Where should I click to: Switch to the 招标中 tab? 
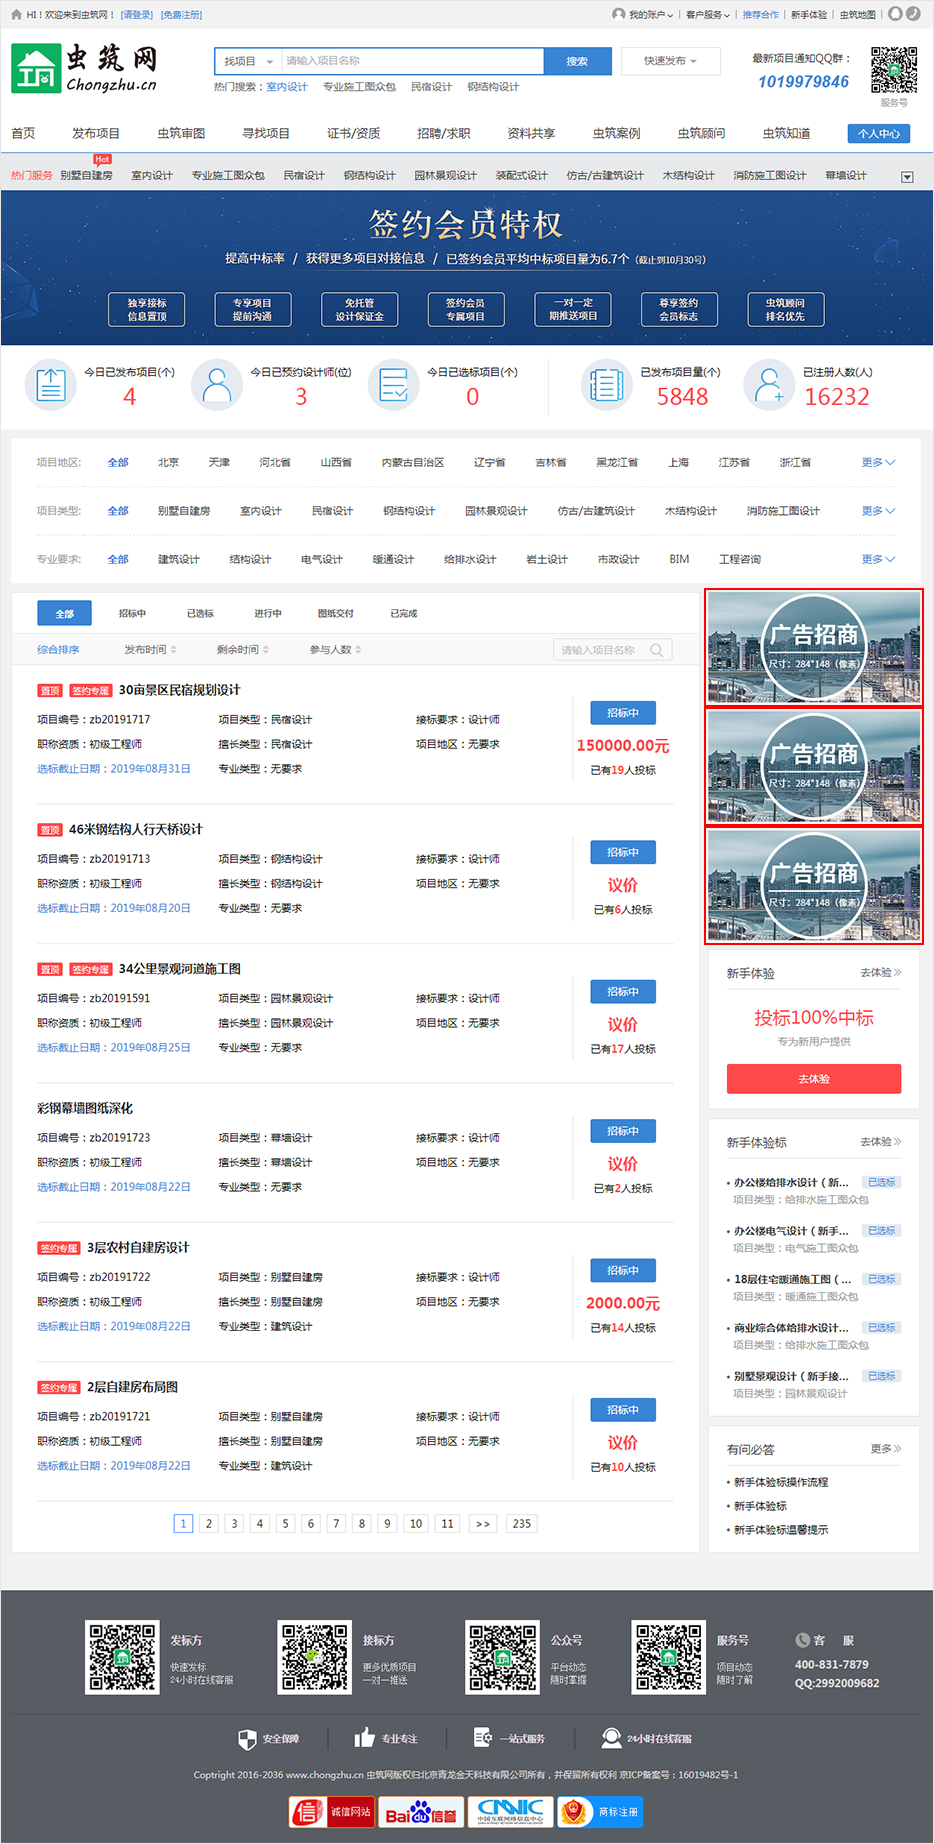coord(132,613)
